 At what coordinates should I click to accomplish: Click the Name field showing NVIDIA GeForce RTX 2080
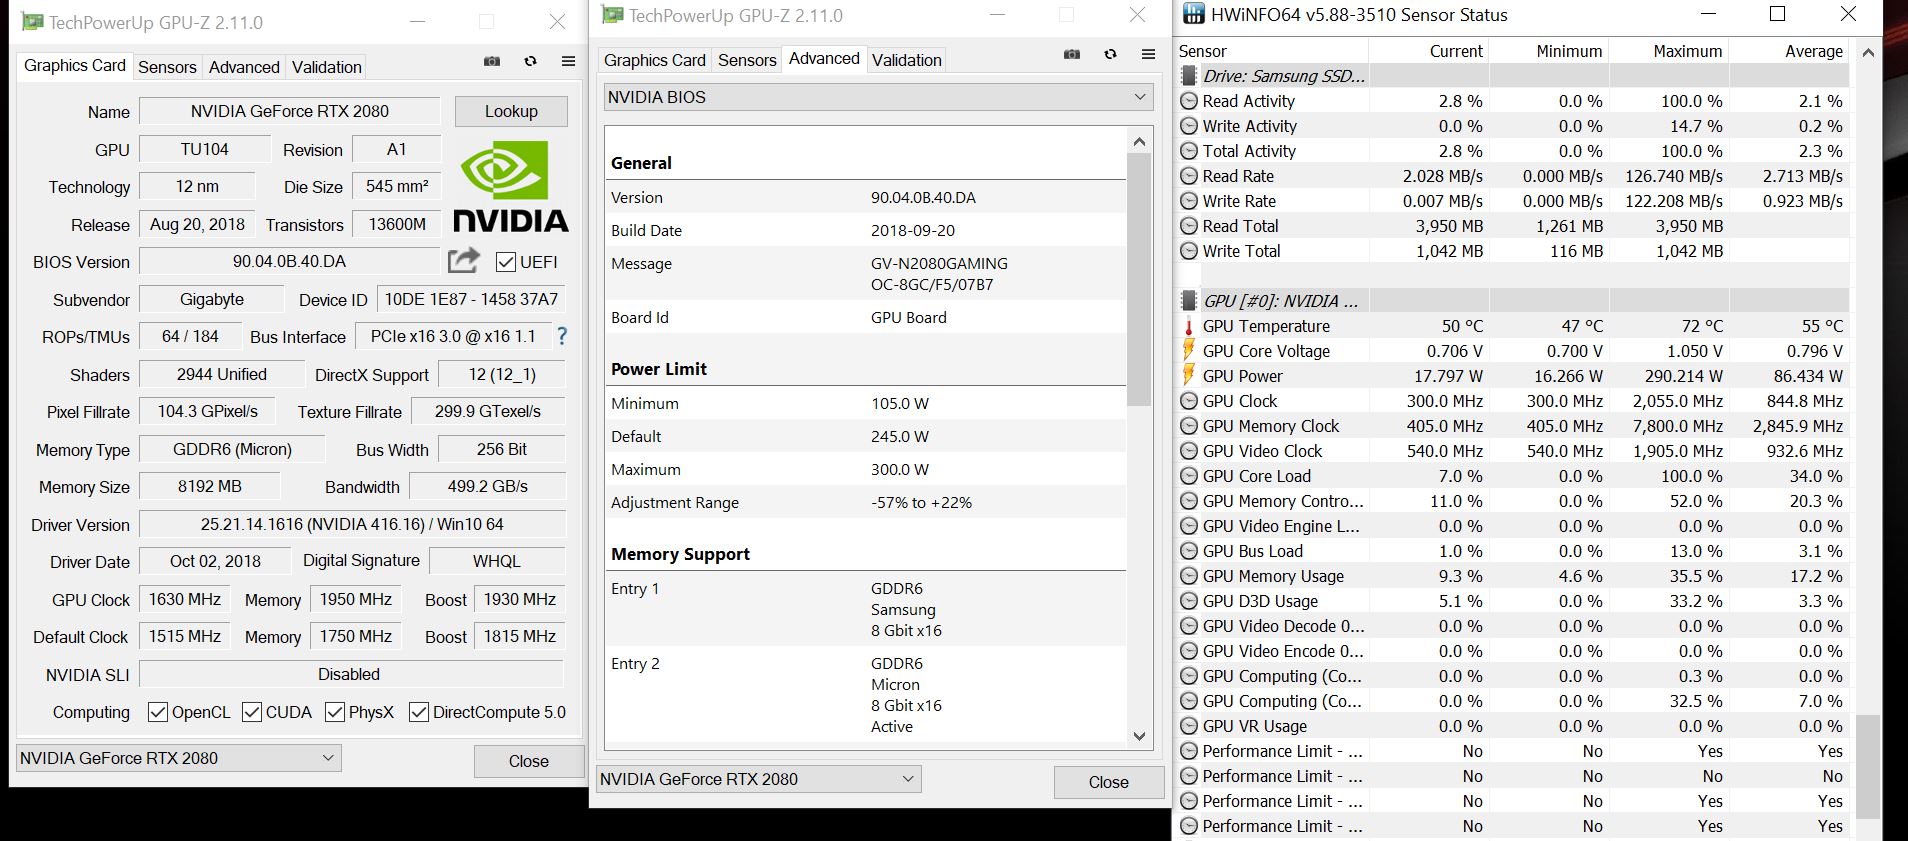click(x=290, y=111)
